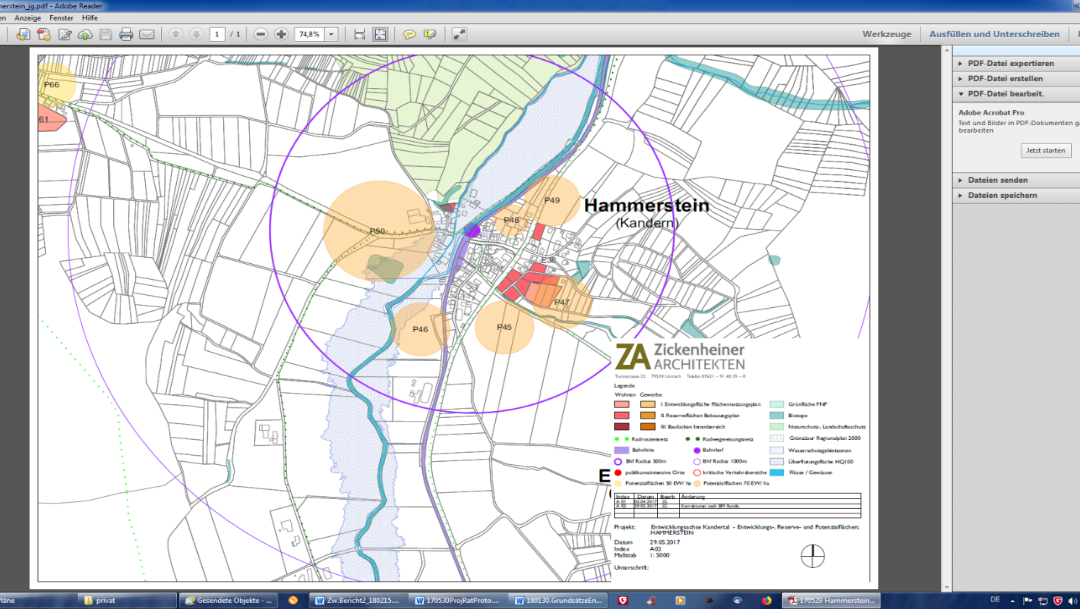Go to previous page arrow icon
Screen dimensions: 1080x609
coord(176,34)
